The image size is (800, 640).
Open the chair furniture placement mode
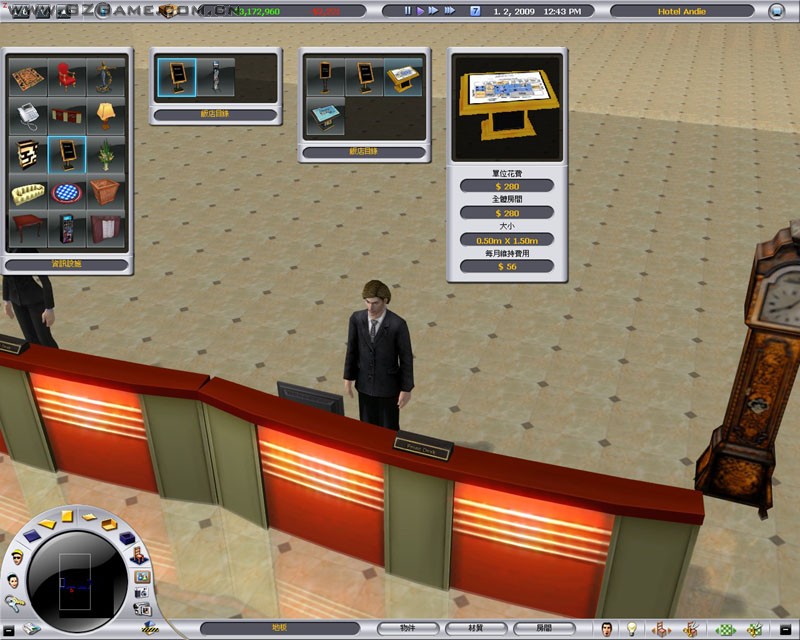(138, 555)
